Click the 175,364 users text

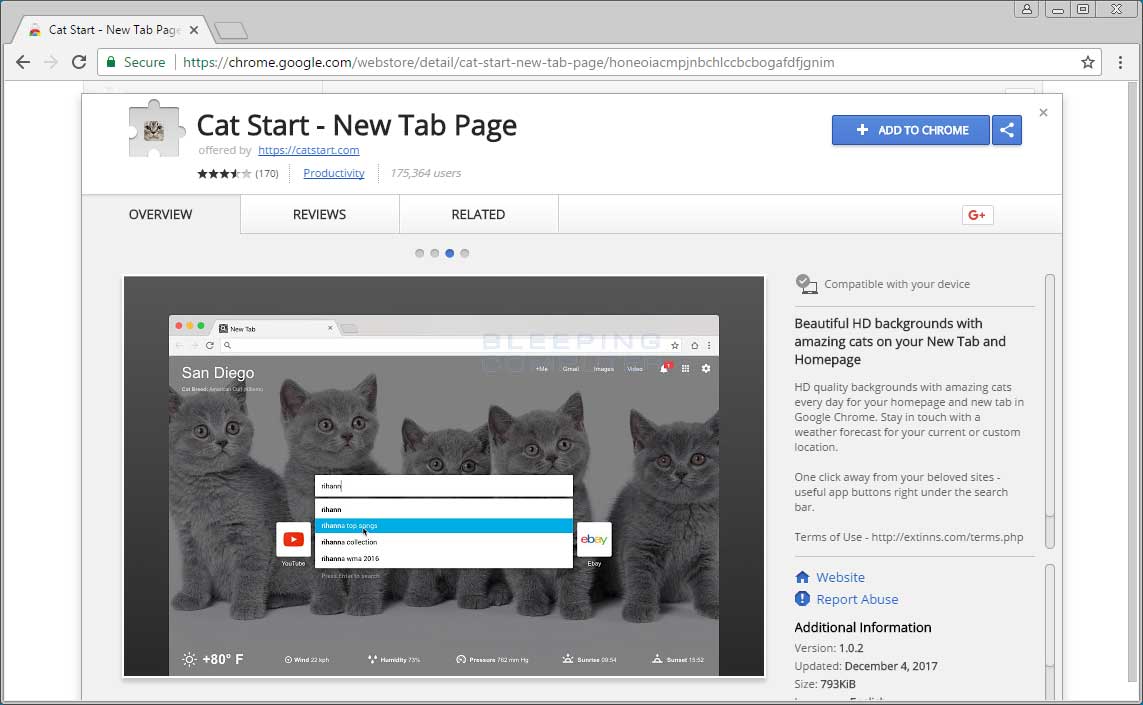pos(426,173)
